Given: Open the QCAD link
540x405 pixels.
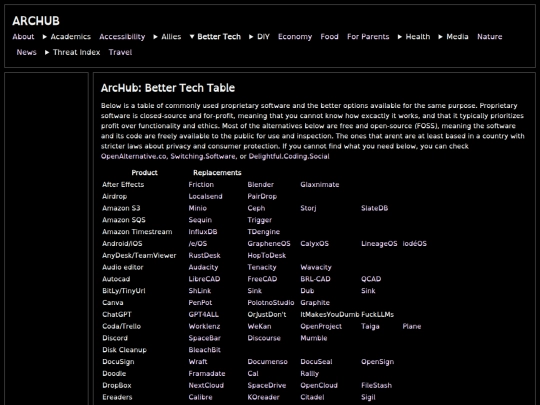Looking at the screenshot, I should (x=371, y=279).
